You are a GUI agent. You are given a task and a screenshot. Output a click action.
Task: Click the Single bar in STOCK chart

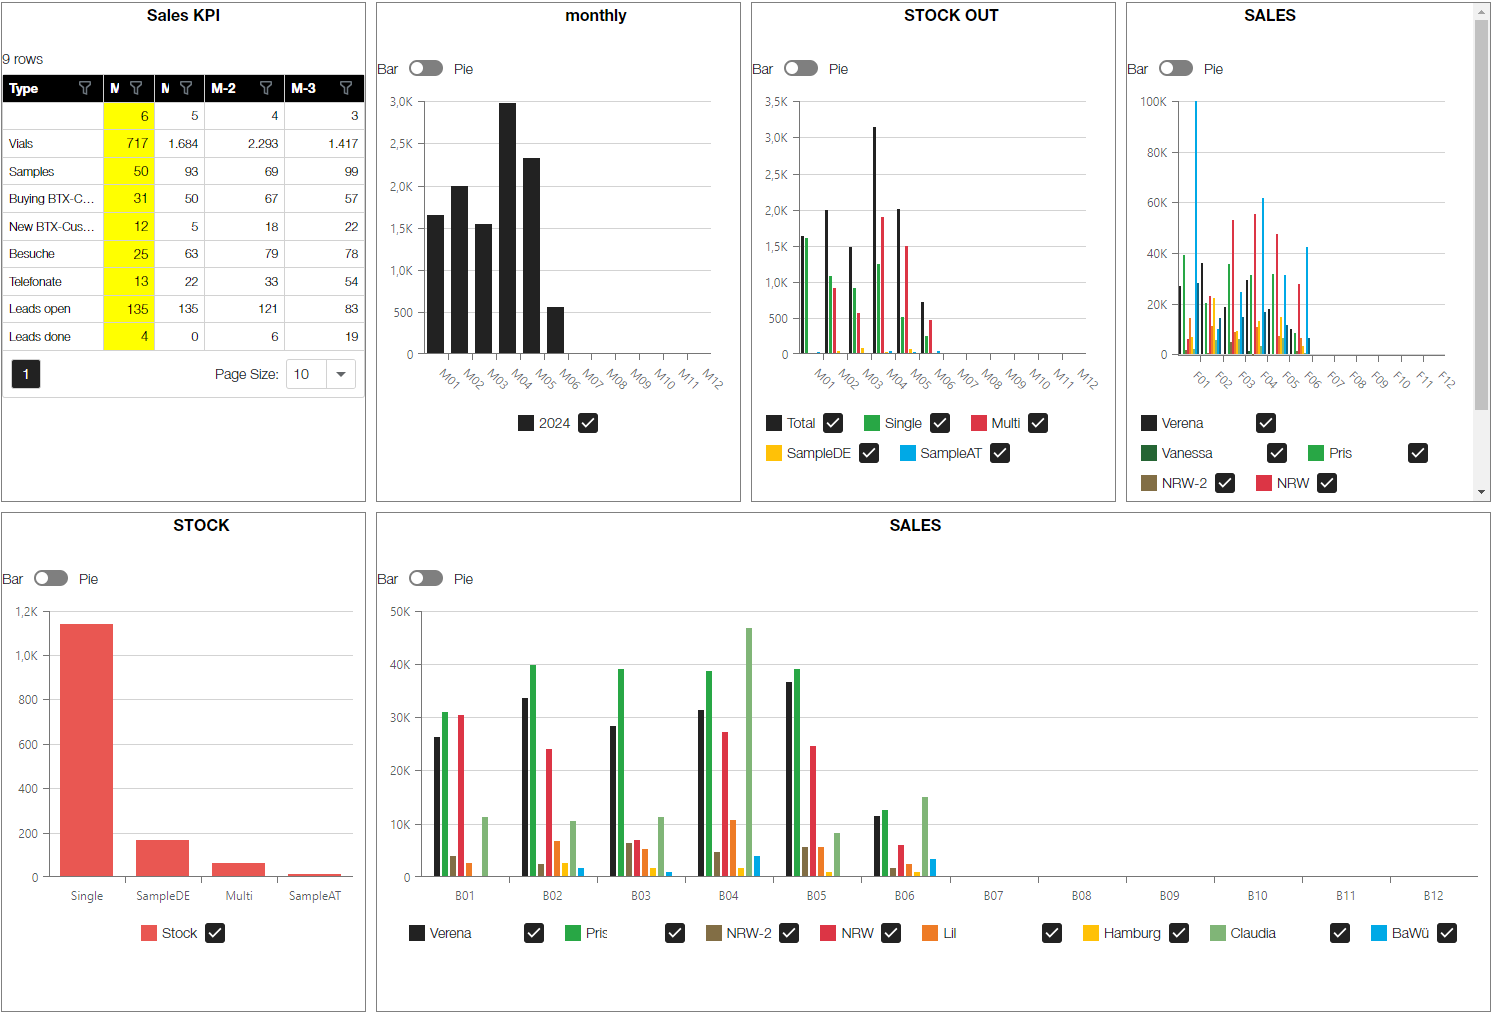(x=86, y=750)
